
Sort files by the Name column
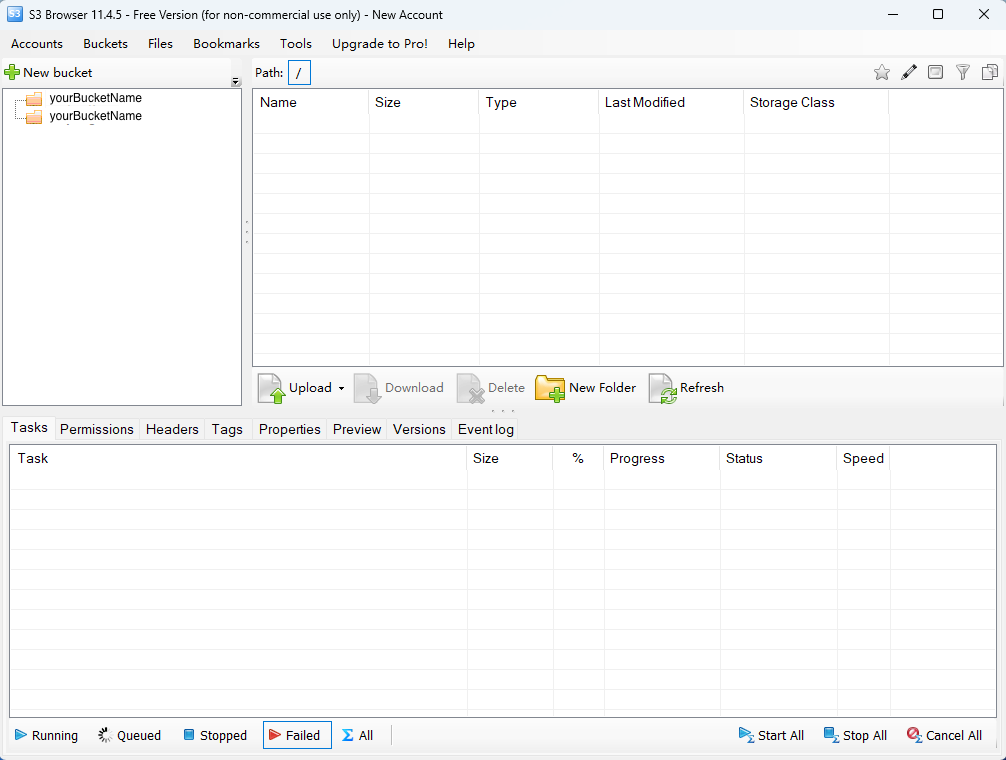coord(311,103)
